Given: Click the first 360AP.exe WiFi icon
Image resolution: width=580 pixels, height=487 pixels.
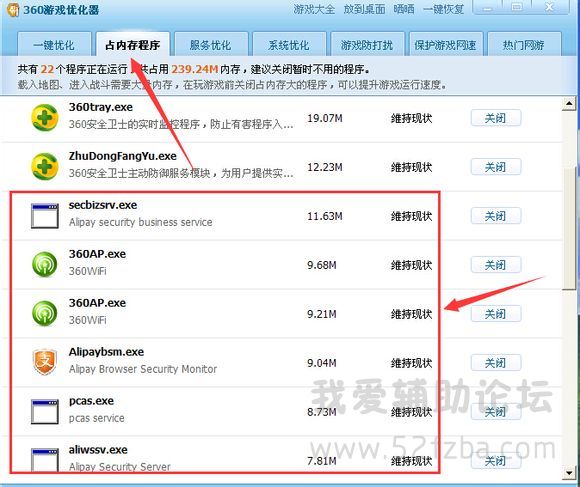Looking at the screenshot, I should pyautogui.click(x=44, y=264).
